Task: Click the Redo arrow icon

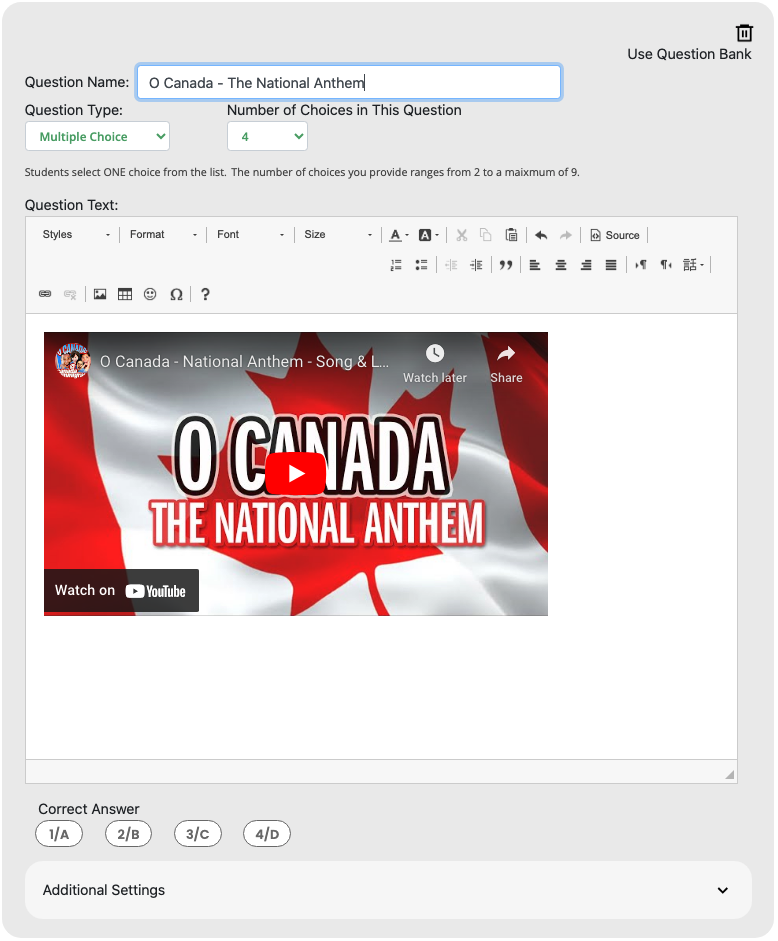Action: click(x=565, y=235)
